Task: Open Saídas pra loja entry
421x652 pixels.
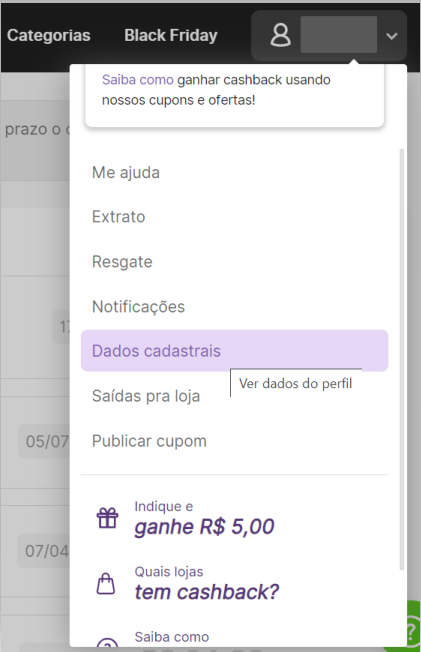Action: pyautogui.click(x=146, y=396)
